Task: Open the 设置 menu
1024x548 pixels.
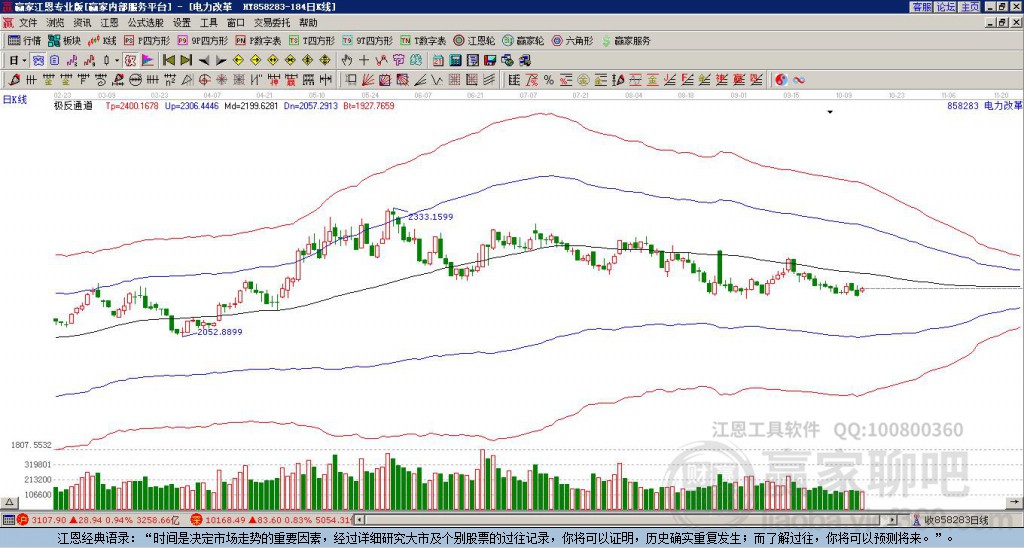Action: click(x=182, y=23)
